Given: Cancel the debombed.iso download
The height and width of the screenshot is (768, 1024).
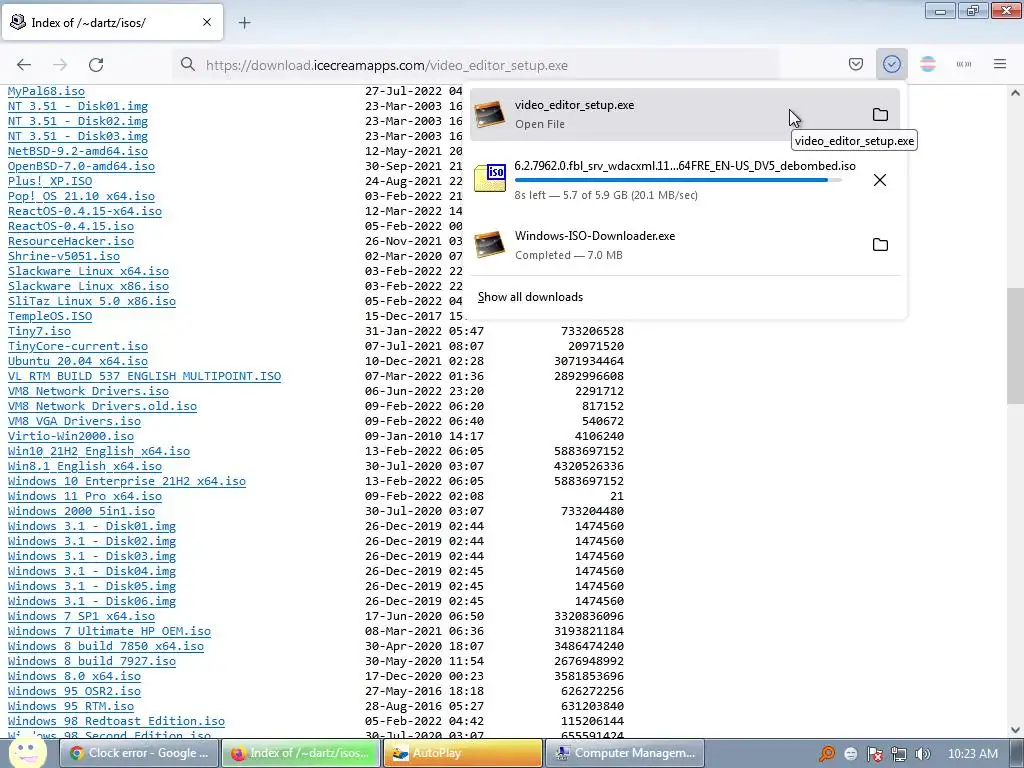Looking at the screenshot, I should (880, 180).
